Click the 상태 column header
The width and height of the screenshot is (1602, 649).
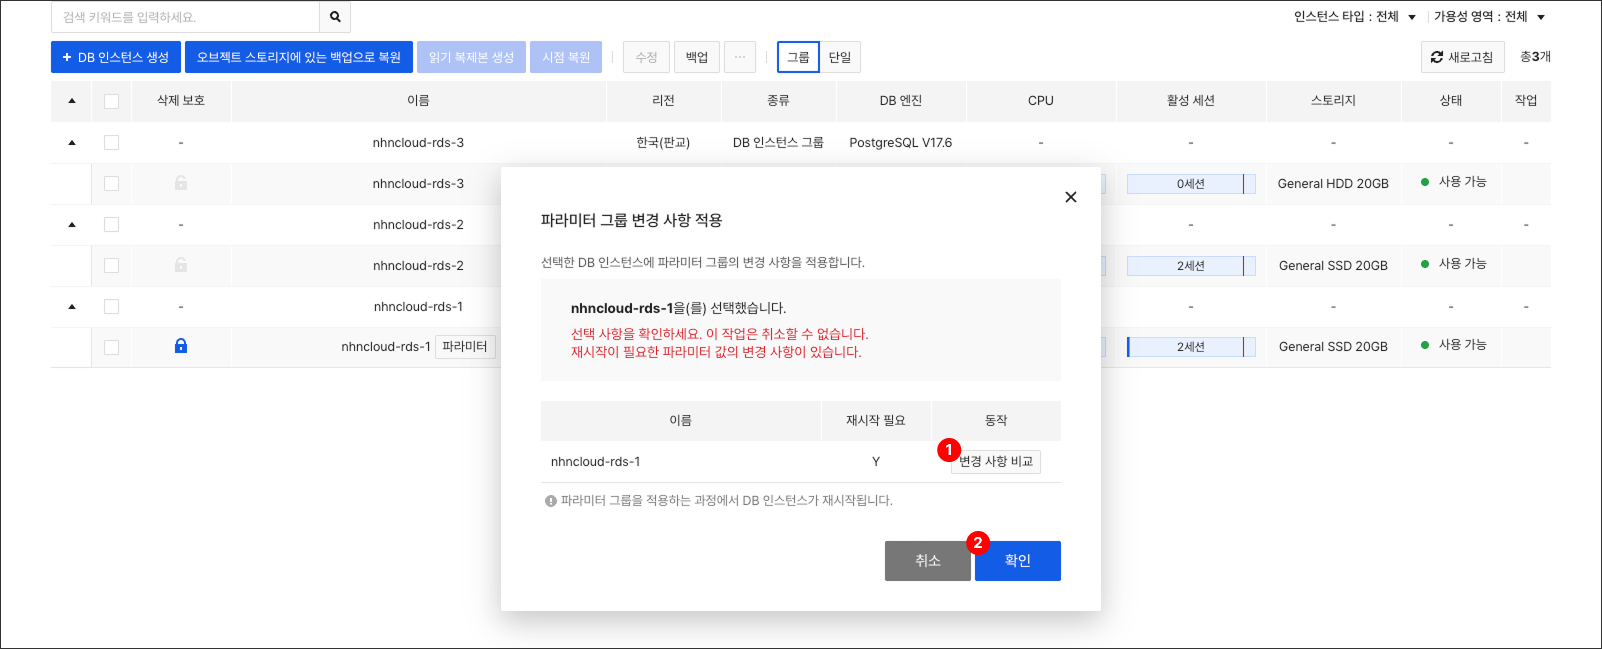pos(1451,101)
